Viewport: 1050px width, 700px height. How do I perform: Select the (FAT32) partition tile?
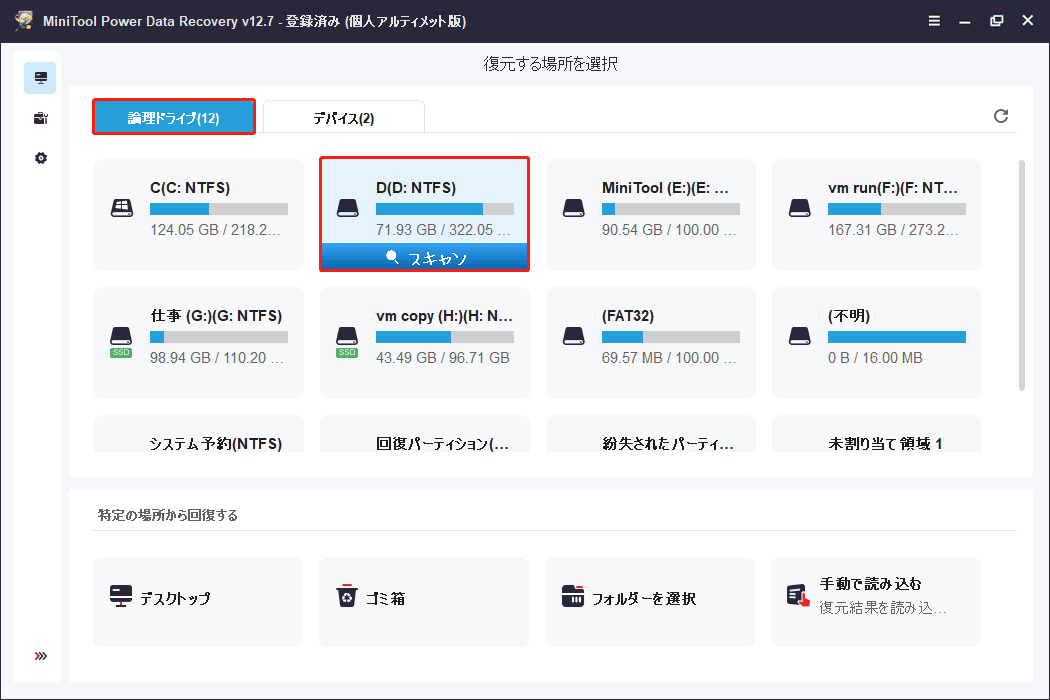tap(650, 343)
